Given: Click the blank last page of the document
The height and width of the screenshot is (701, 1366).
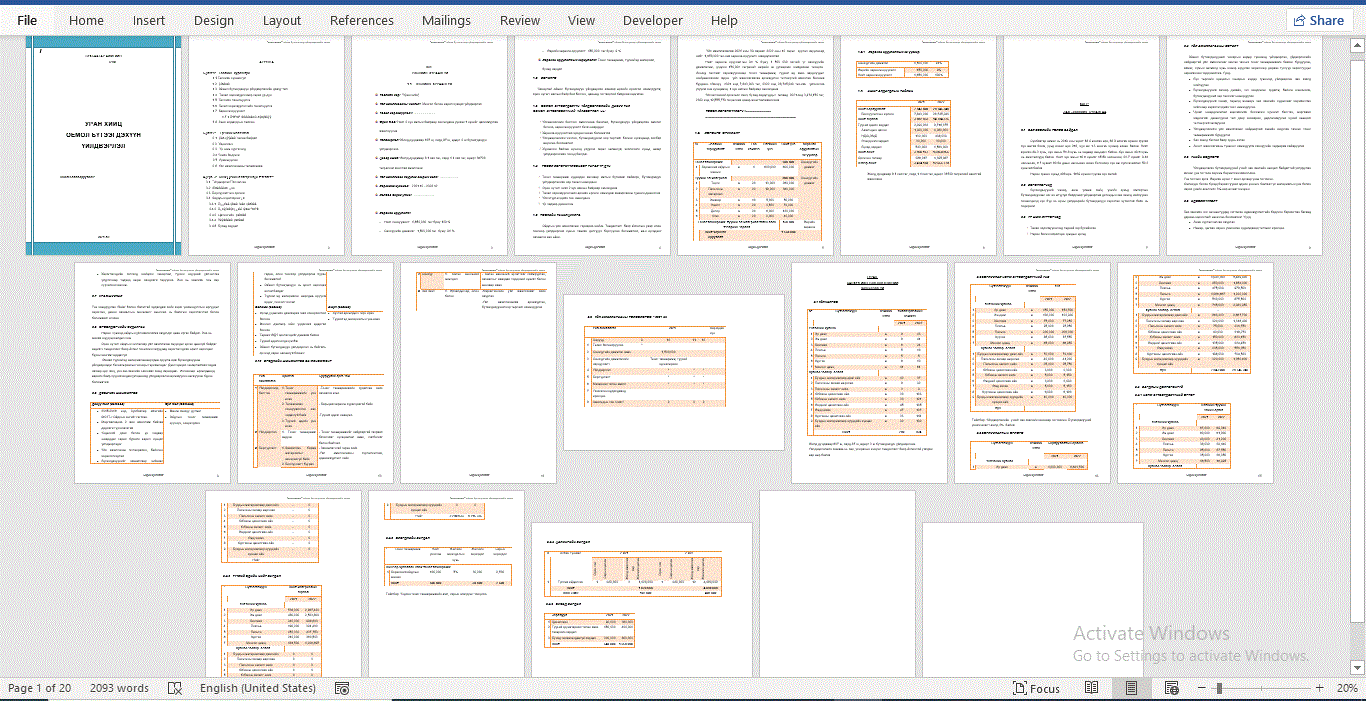Looking at the screenshot, I should tap(1033, 598).
